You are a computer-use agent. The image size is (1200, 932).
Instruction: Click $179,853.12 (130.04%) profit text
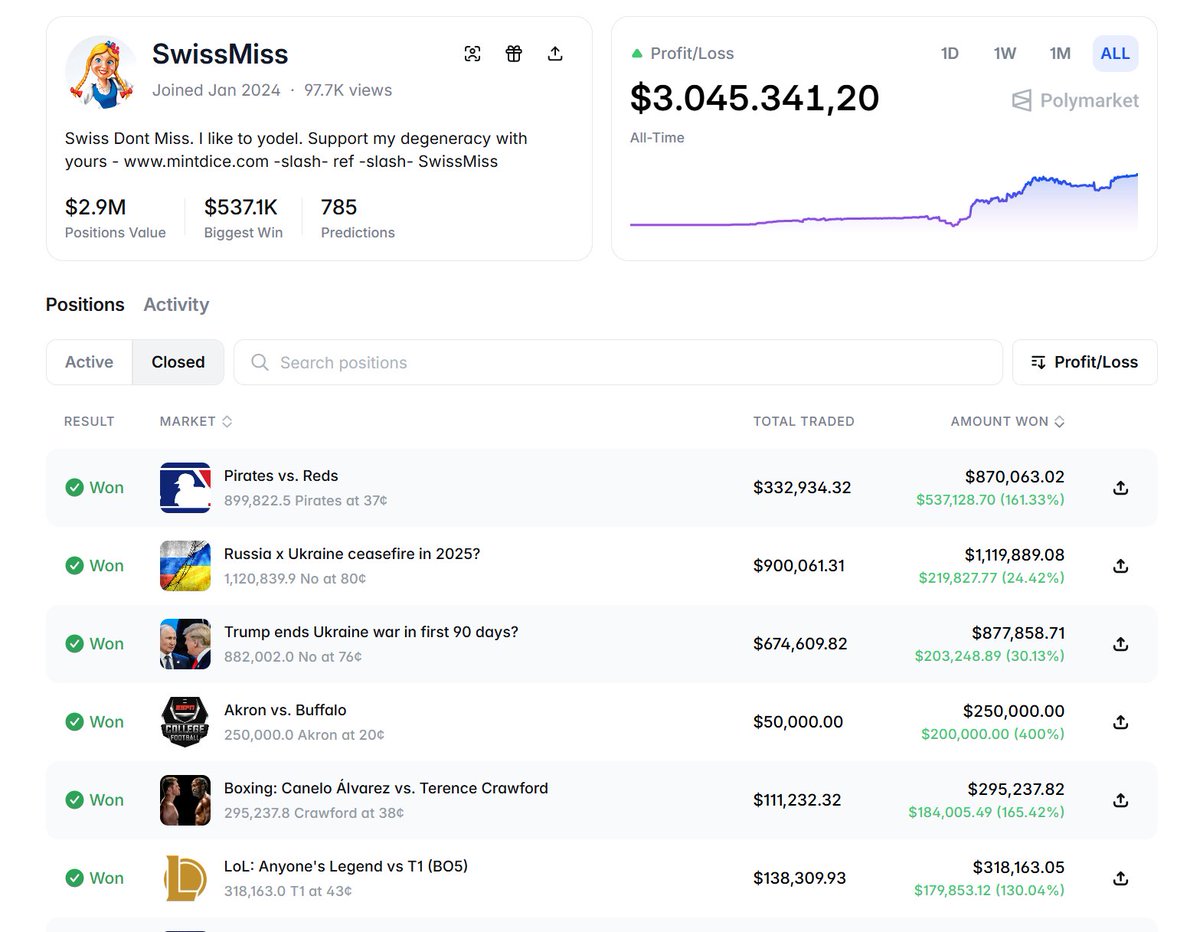click(x=990, y=890)
